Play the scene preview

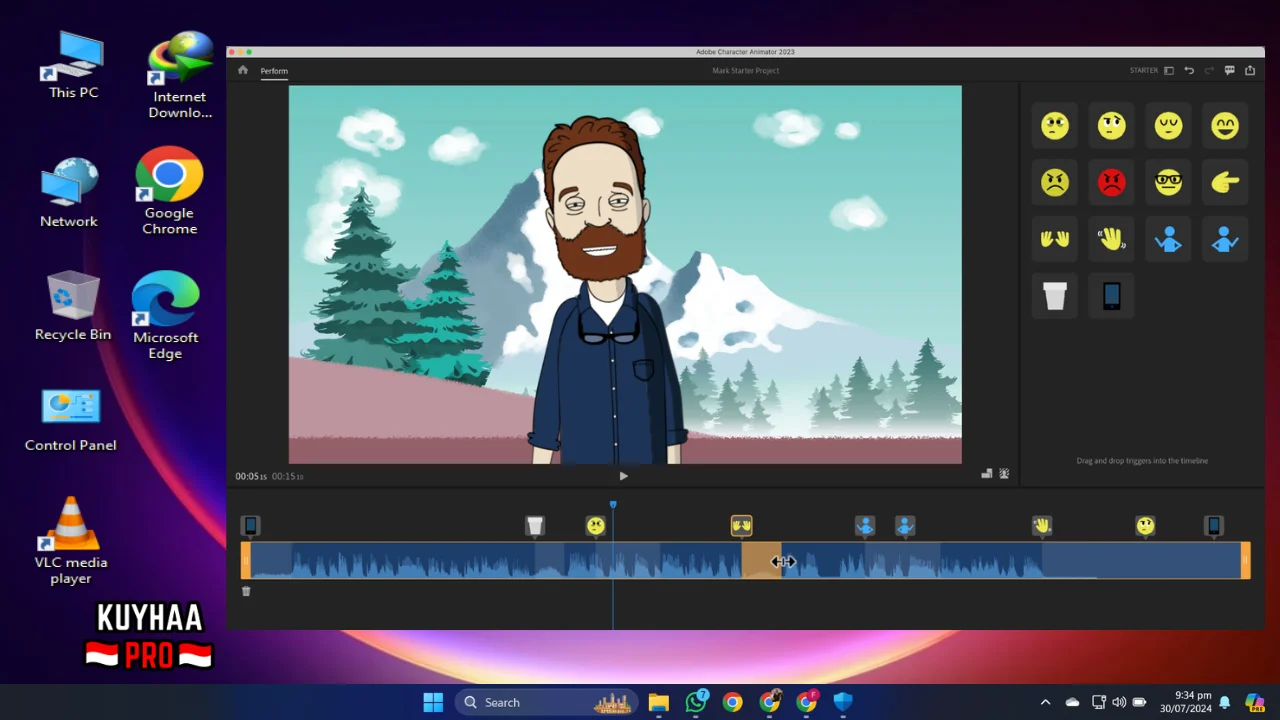[623, 476]
